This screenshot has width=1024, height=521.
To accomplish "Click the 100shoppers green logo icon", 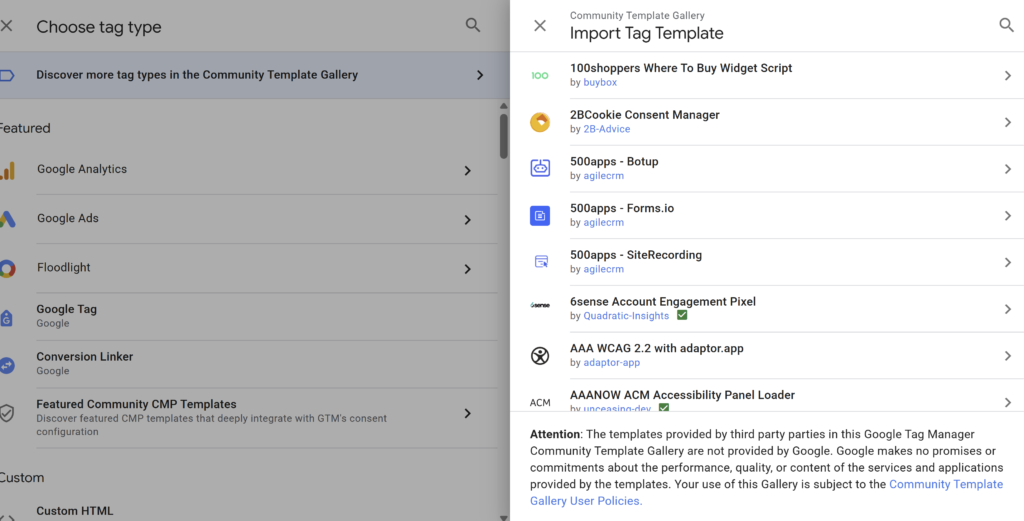I will point(540,75).
